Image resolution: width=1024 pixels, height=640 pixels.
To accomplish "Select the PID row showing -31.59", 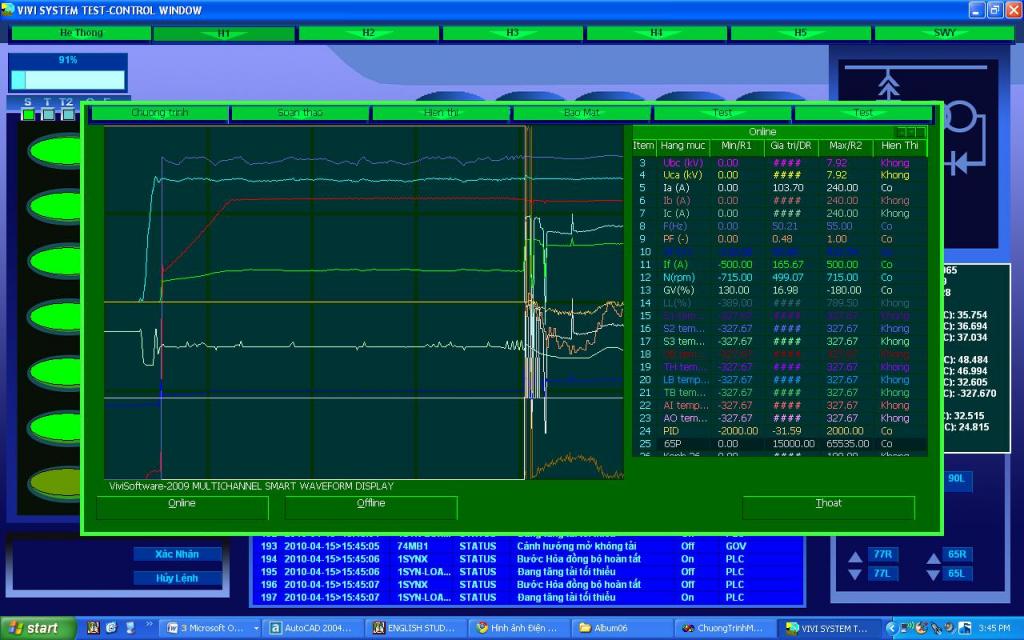I will click(x=779, y=431).
